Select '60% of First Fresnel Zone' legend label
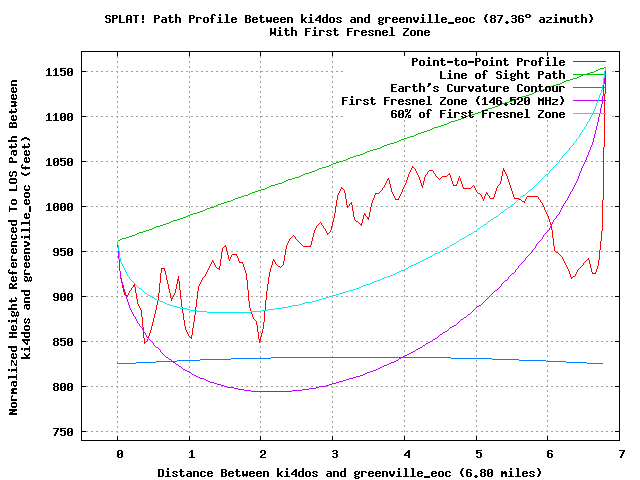This screenshot has width=640, height=480. (x=478, y=114)
